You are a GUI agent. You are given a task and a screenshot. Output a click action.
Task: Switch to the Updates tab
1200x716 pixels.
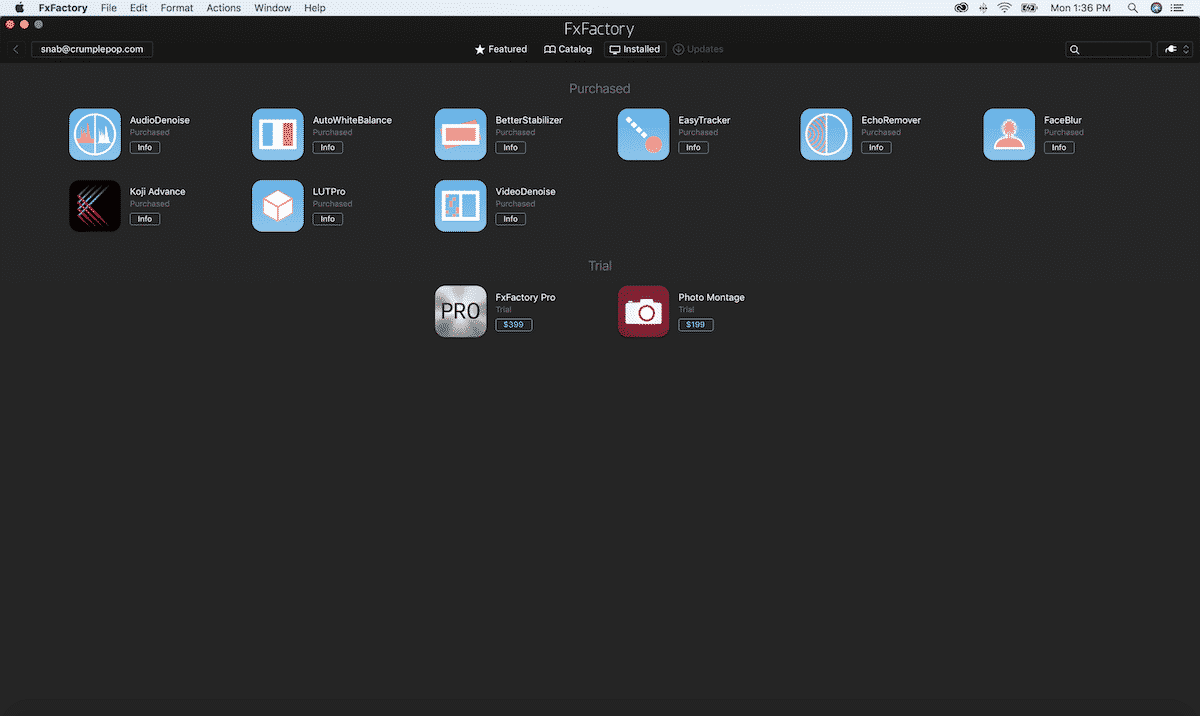(x=698, y=49)
